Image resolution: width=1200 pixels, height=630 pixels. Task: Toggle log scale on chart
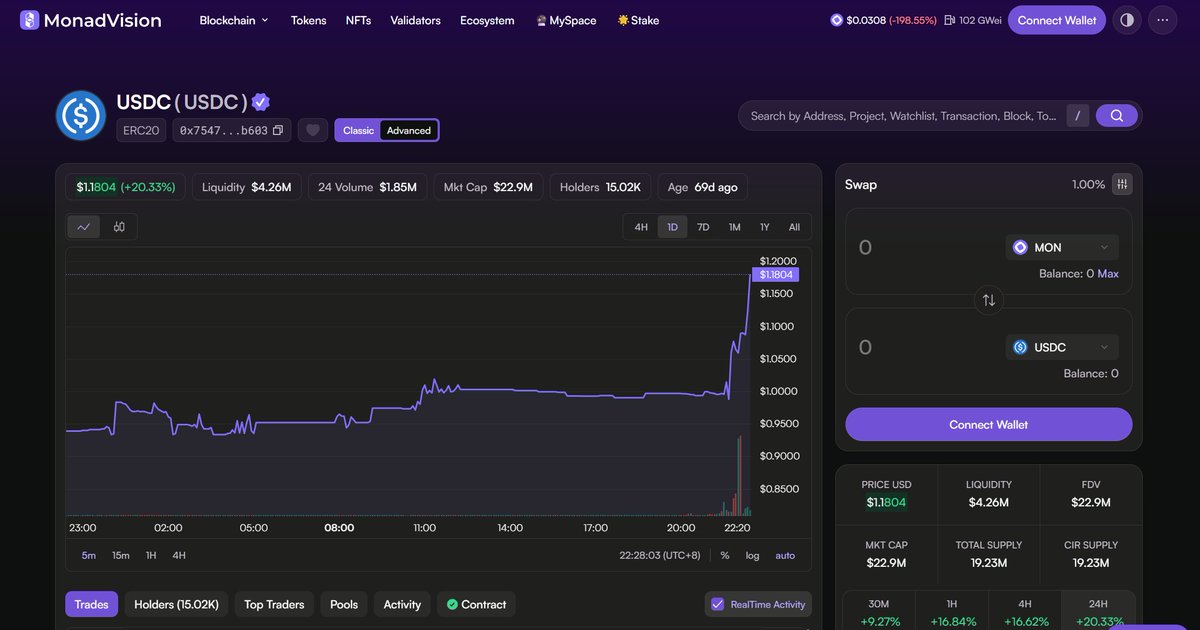752,555
